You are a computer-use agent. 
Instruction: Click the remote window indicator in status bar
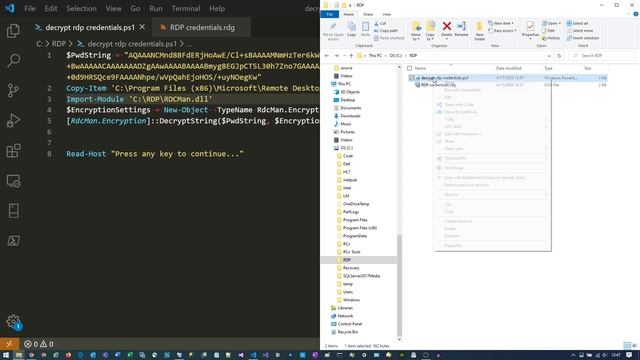[9, 344]
